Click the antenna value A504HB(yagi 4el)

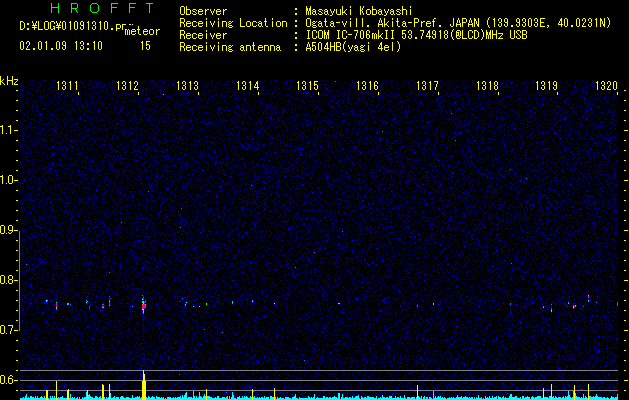pos(353,47)
